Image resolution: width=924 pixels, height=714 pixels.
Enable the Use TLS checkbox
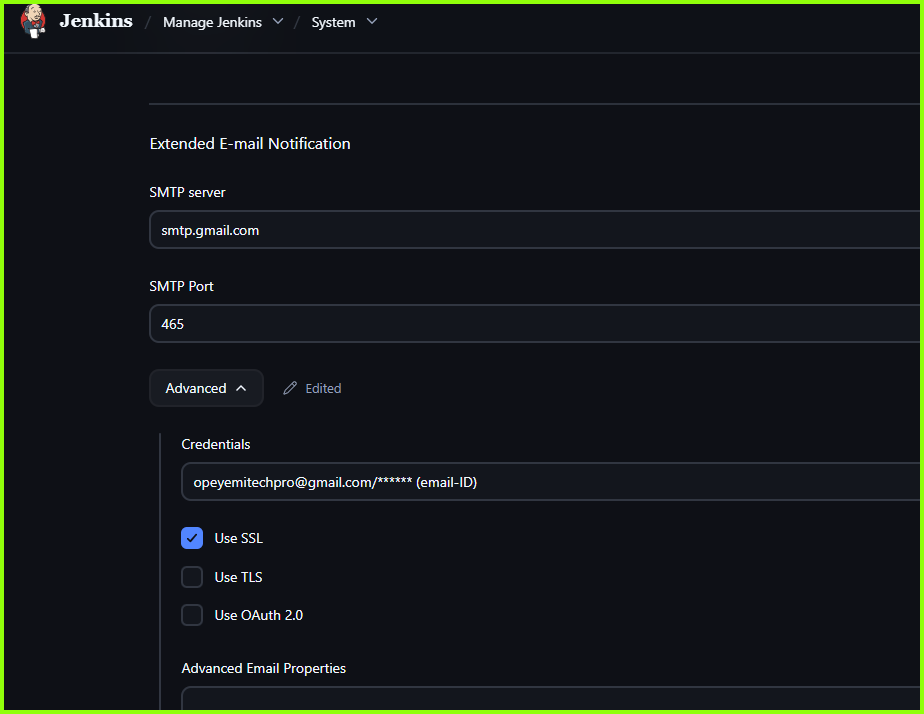pyautogui.click(x=192, y=577)
